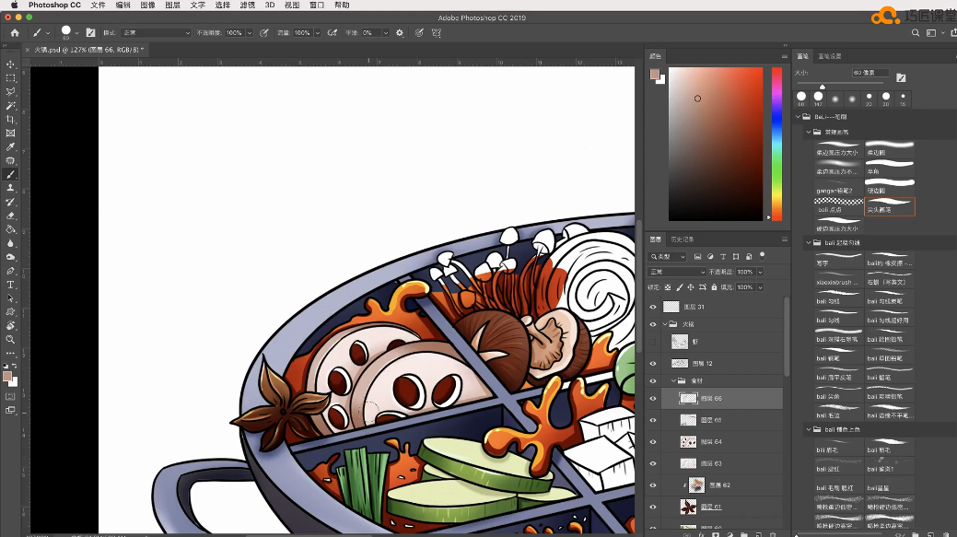Viewport: 957px width, 537px height.
Task: Toggle the layer filter on/off switch
Action: pyautogui.click(x=762, y=256)
